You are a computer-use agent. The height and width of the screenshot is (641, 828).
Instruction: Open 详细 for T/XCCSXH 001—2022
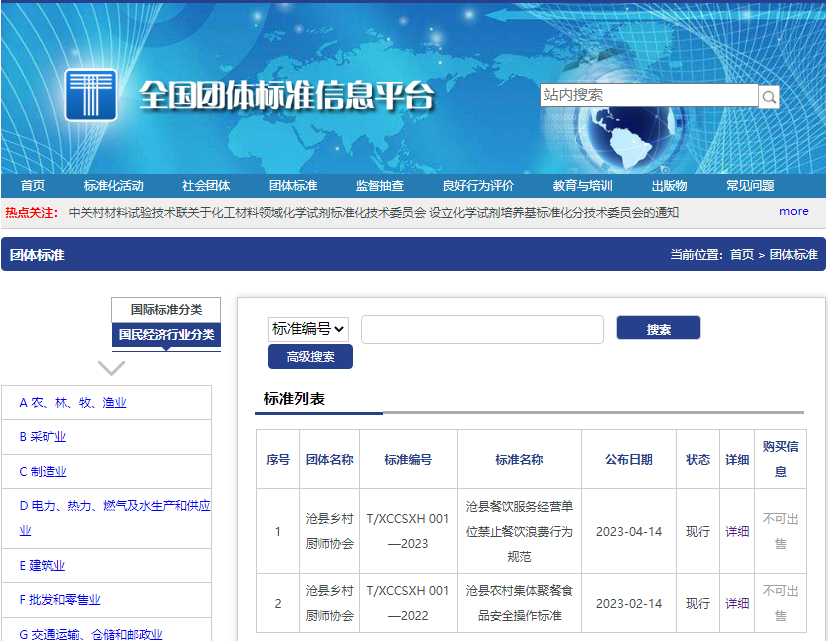point(737,604)
